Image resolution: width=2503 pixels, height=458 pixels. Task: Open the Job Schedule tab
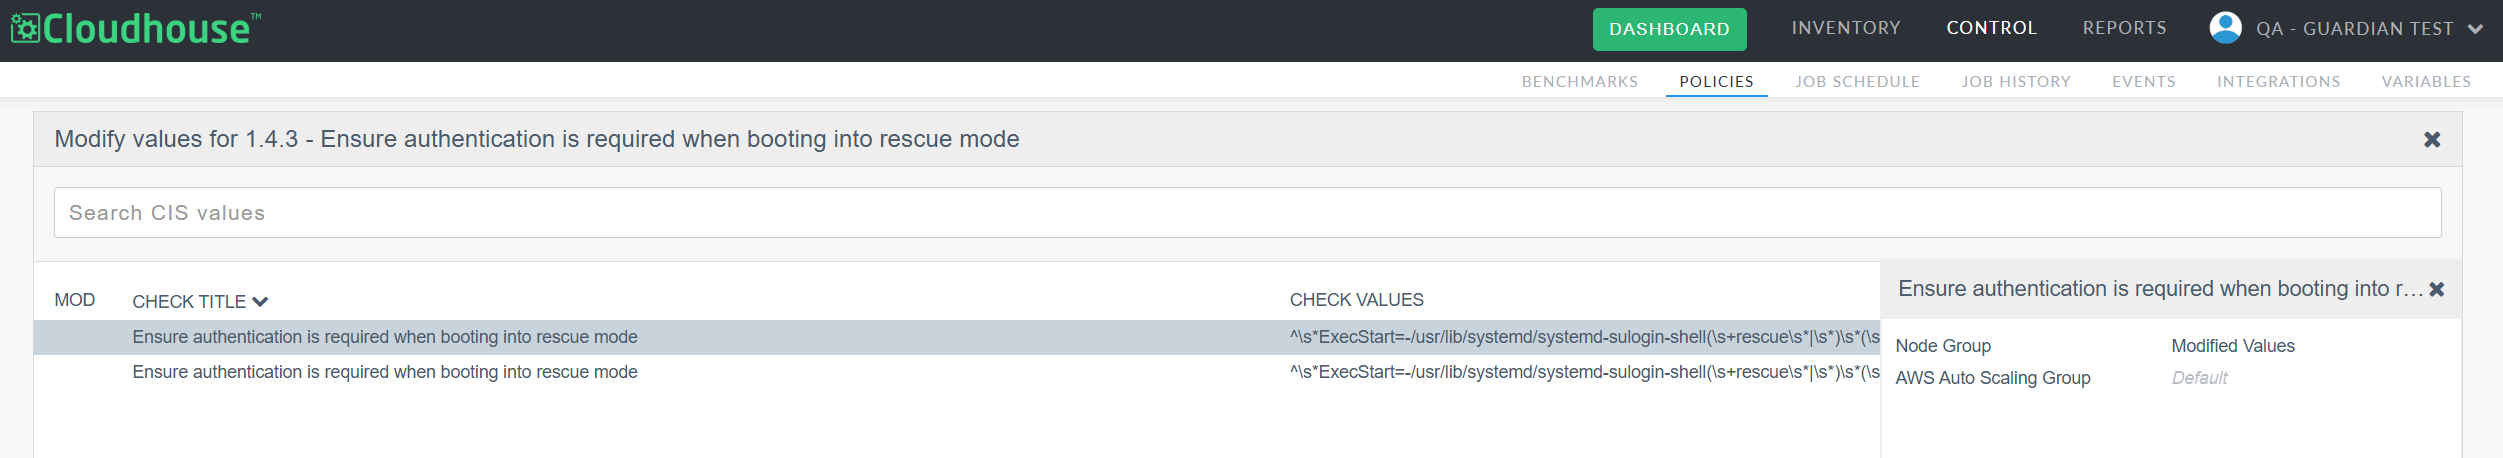tap(1857, 82)
